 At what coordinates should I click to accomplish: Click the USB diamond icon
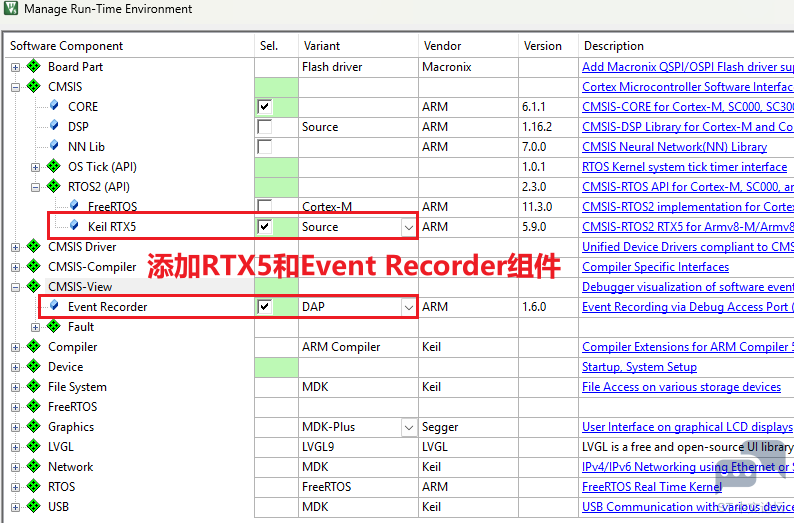[33, 506]
